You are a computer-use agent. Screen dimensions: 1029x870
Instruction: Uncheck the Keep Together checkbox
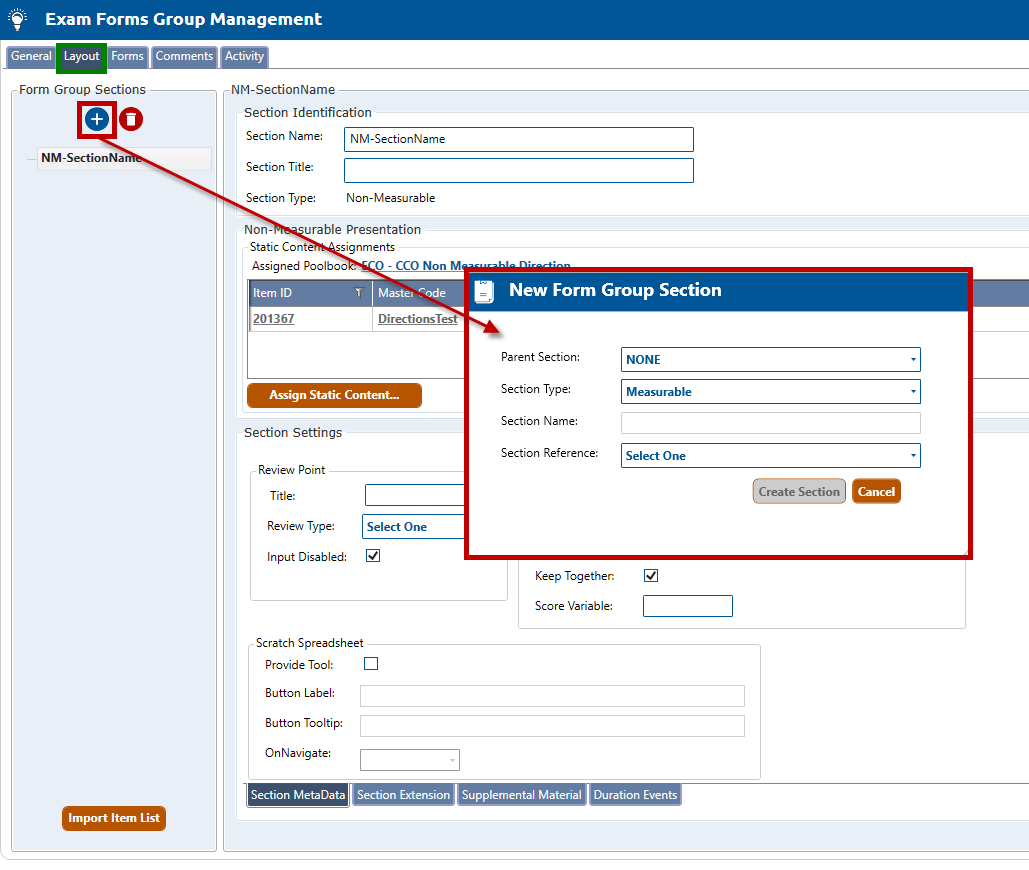click(650, 575)
